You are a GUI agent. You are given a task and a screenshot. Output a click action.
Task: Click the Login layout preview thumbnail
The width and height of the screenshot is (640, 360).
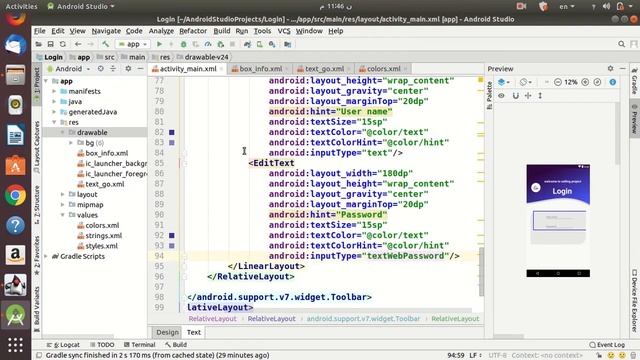pyautogui.click(x=558, y=221)
